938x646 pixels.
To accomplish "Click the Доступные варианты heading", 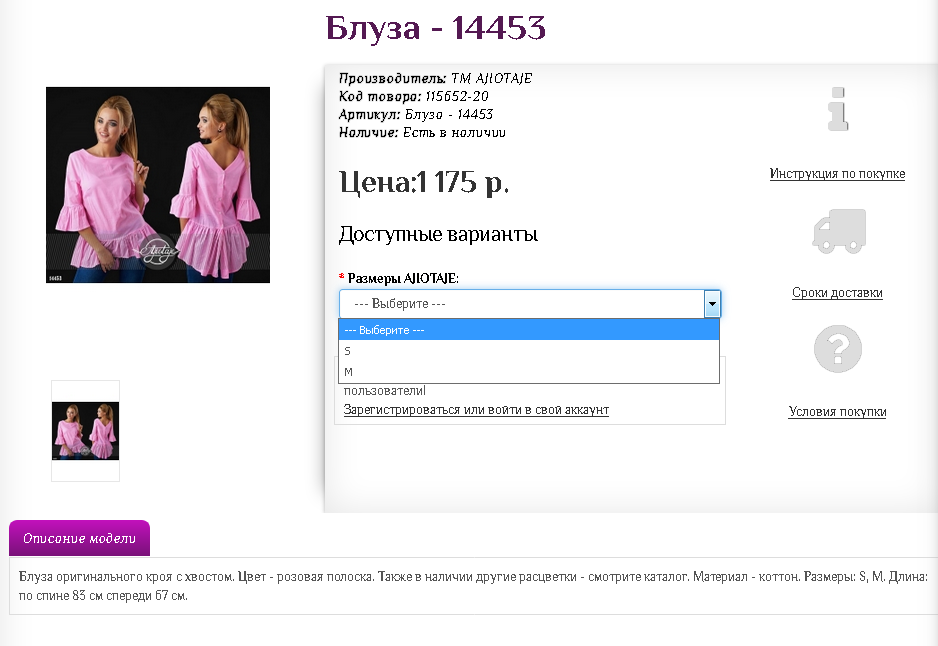I will pos(438,234).
